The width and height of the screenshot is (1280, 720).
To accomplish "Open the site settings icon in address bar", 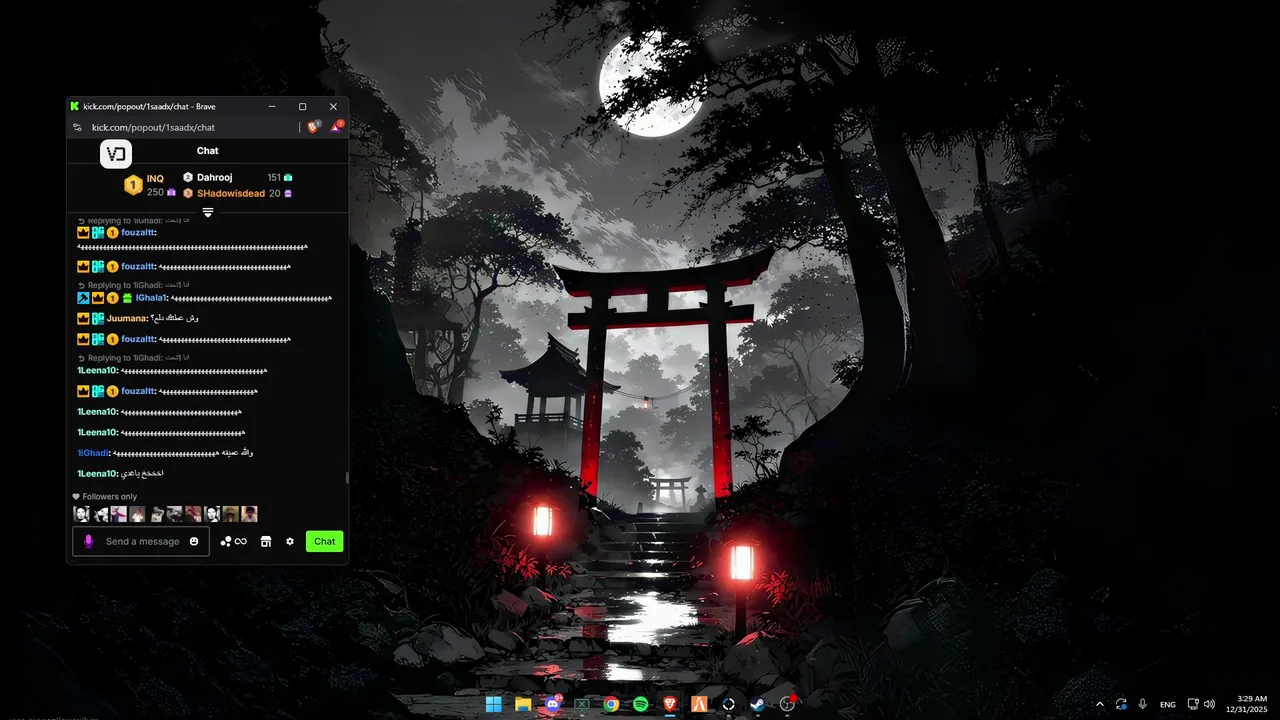I will [78, 127].
